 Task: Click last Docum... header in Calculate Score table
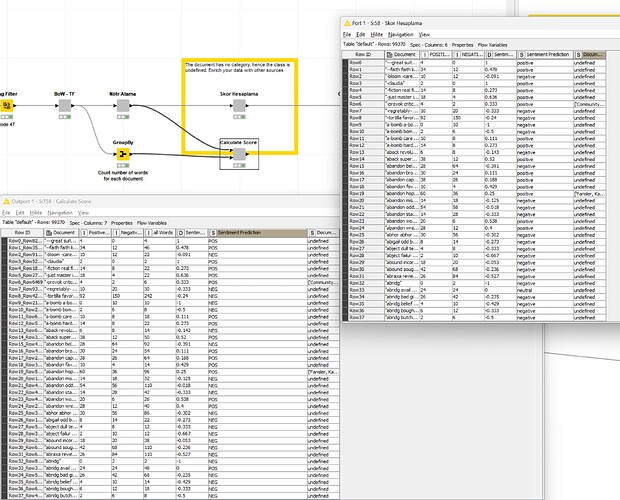pos(323,233)
